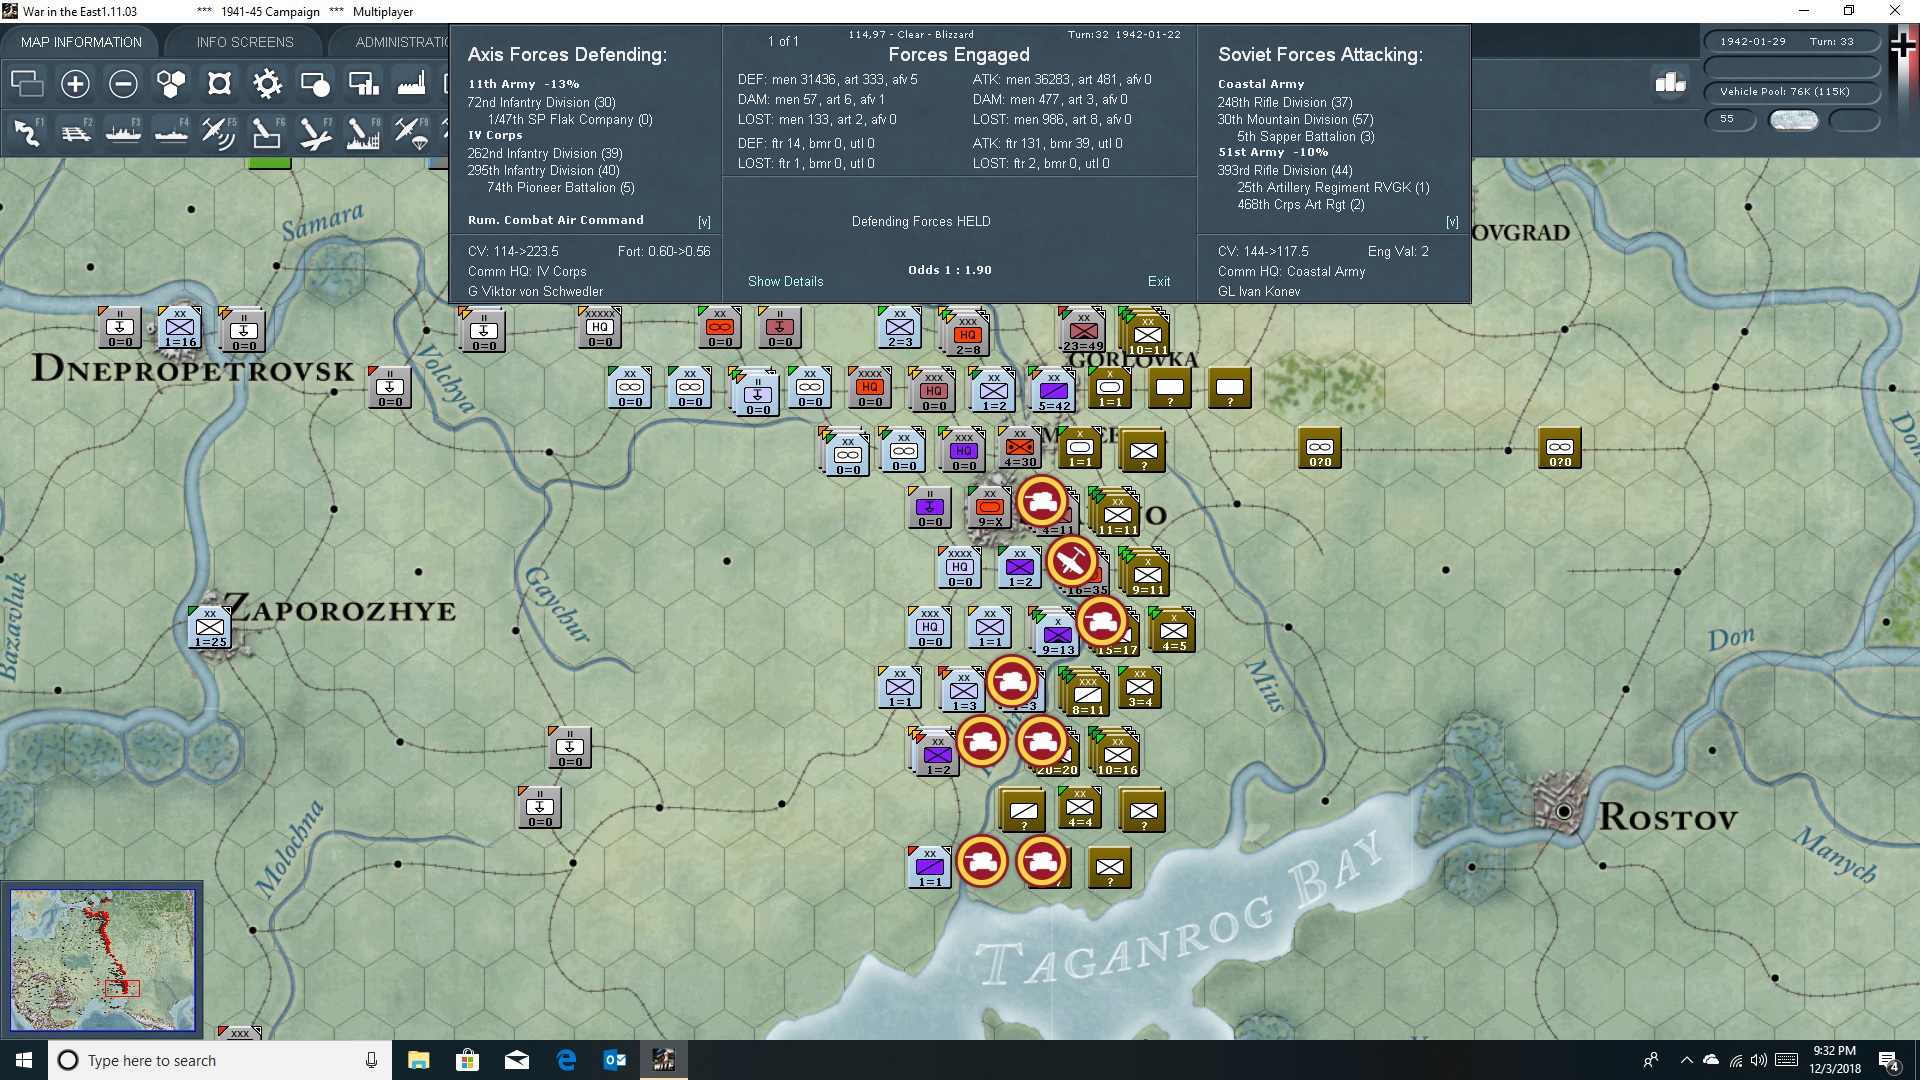Screen dimensions: 1920x1080
Task: Click the zoom in plus icon
Action: pyautogui.click(x=75, y=84)
